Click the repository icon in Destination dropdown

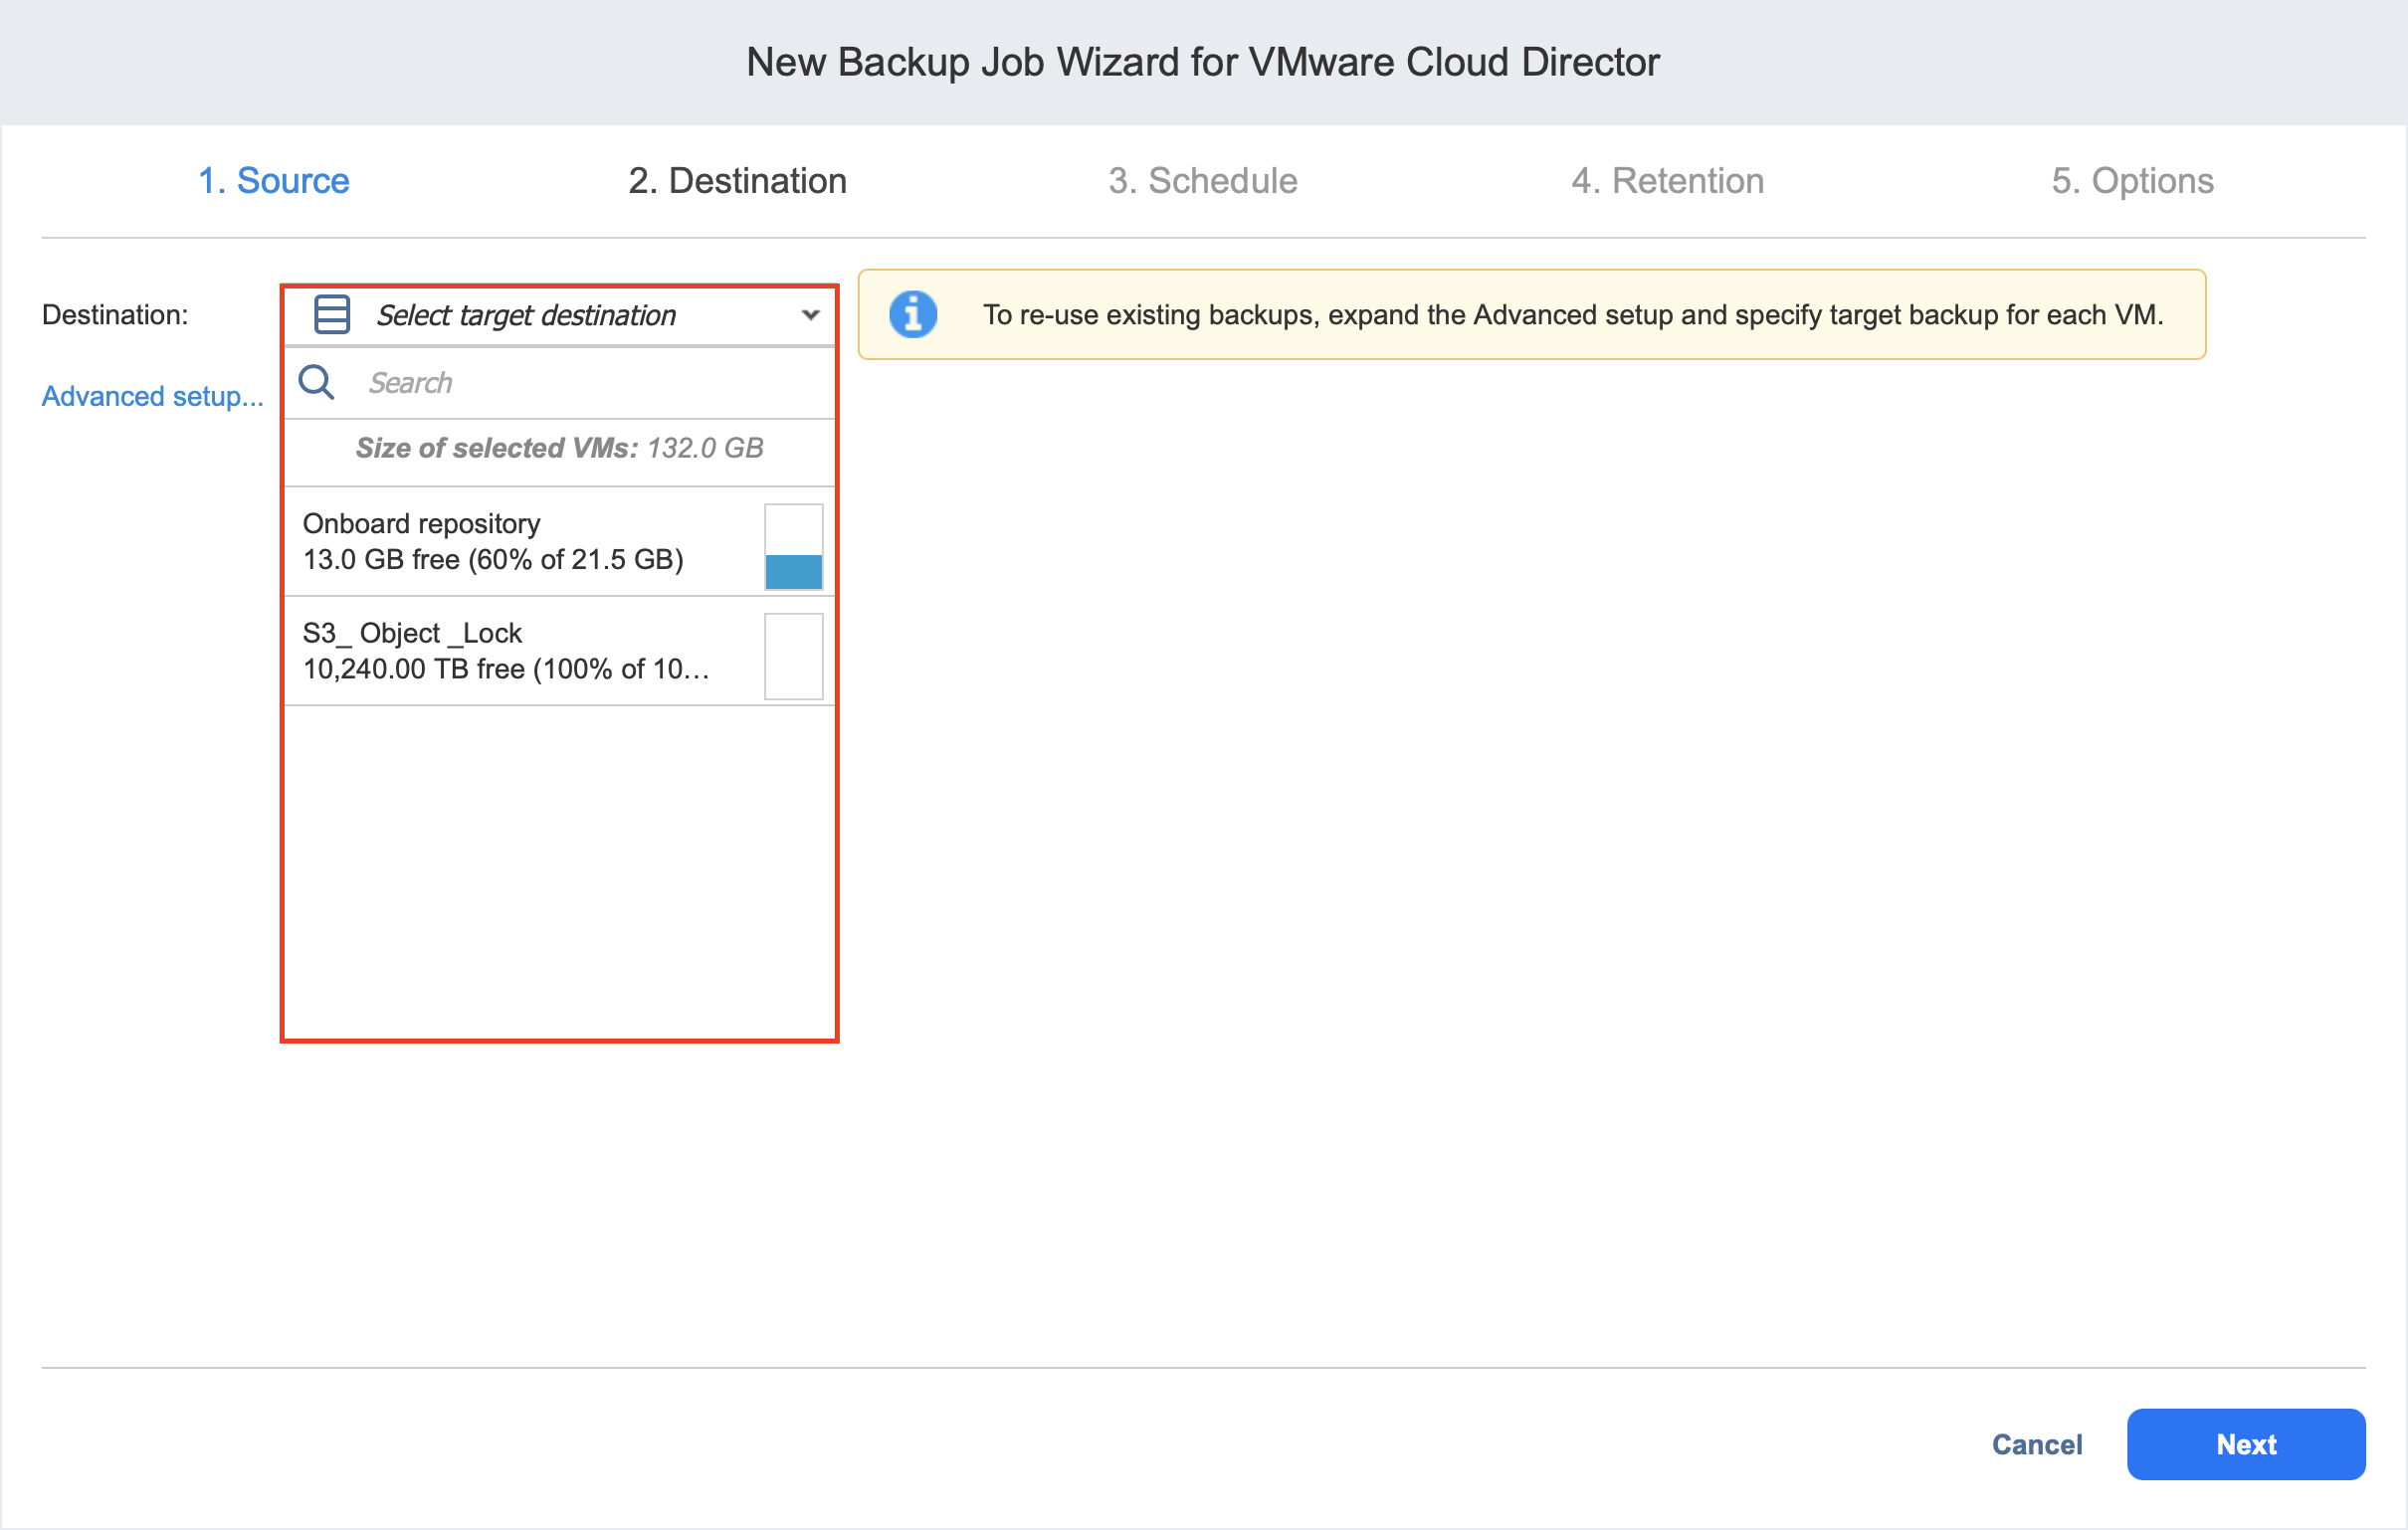pyautogui.click(x=331, y=315)
